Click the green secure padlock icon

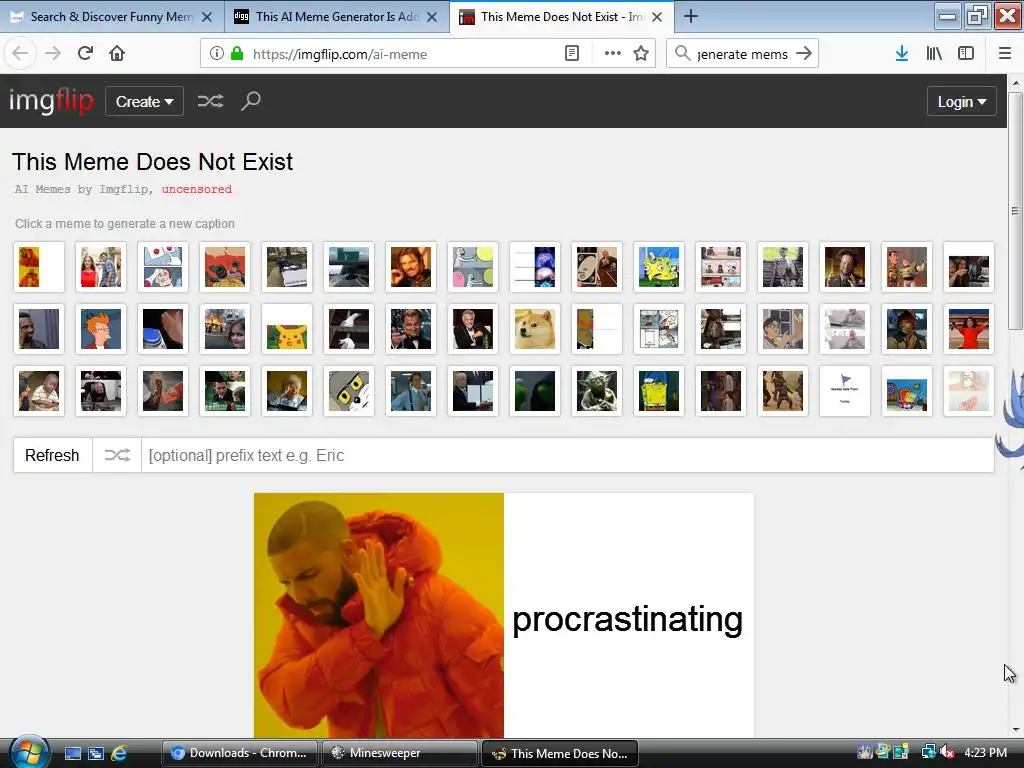point(237,54)
